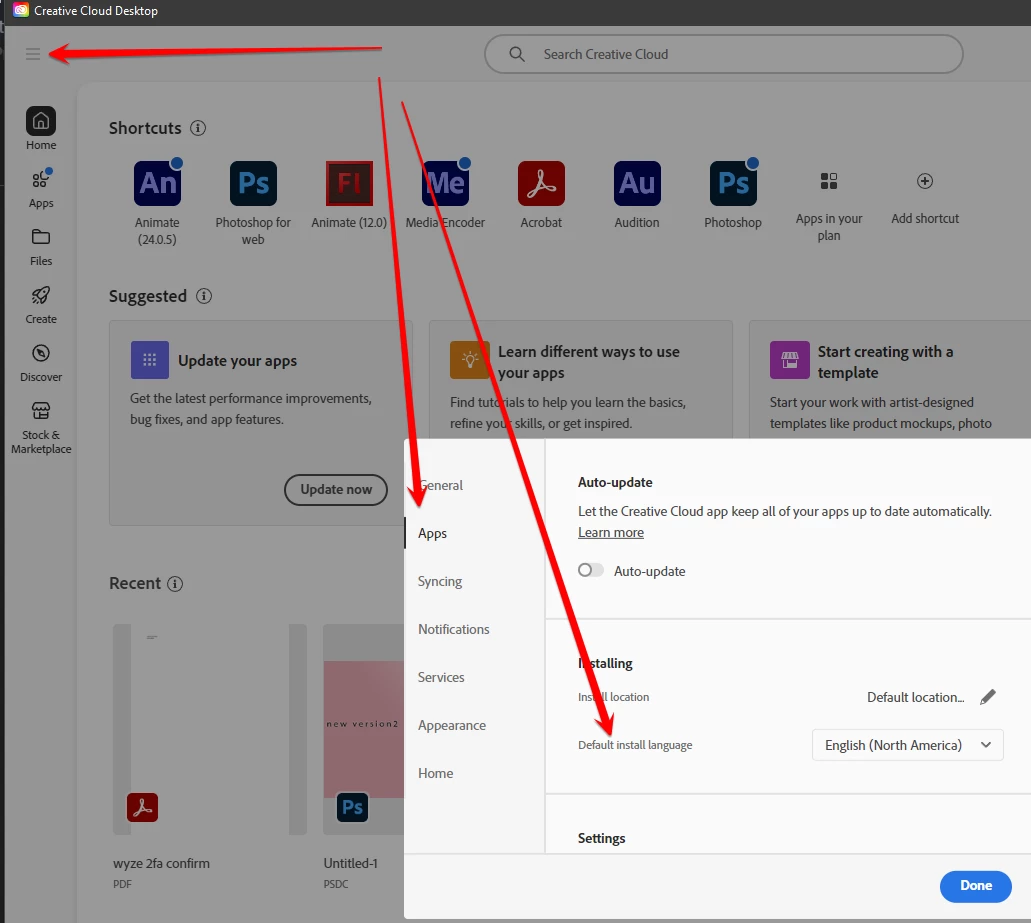Click the Creative Cloud Desktop title bar icon
Screen dimensions: 1031x923
pyautogui.click(x=21, y=11)
